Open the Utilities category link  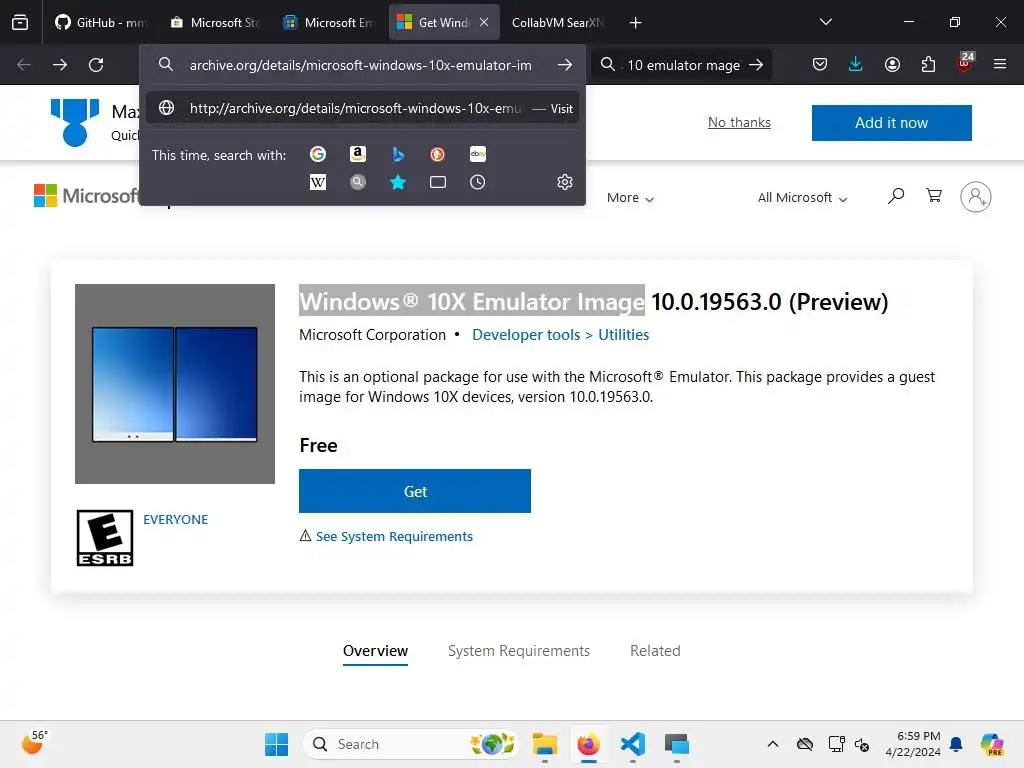[x=624, y=334]
